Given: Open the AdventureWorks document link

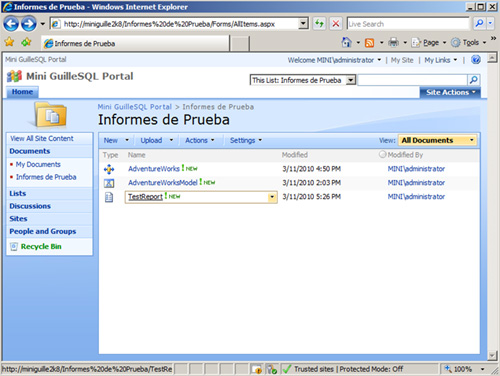Looking at the screenshot, I should (154, 169).
